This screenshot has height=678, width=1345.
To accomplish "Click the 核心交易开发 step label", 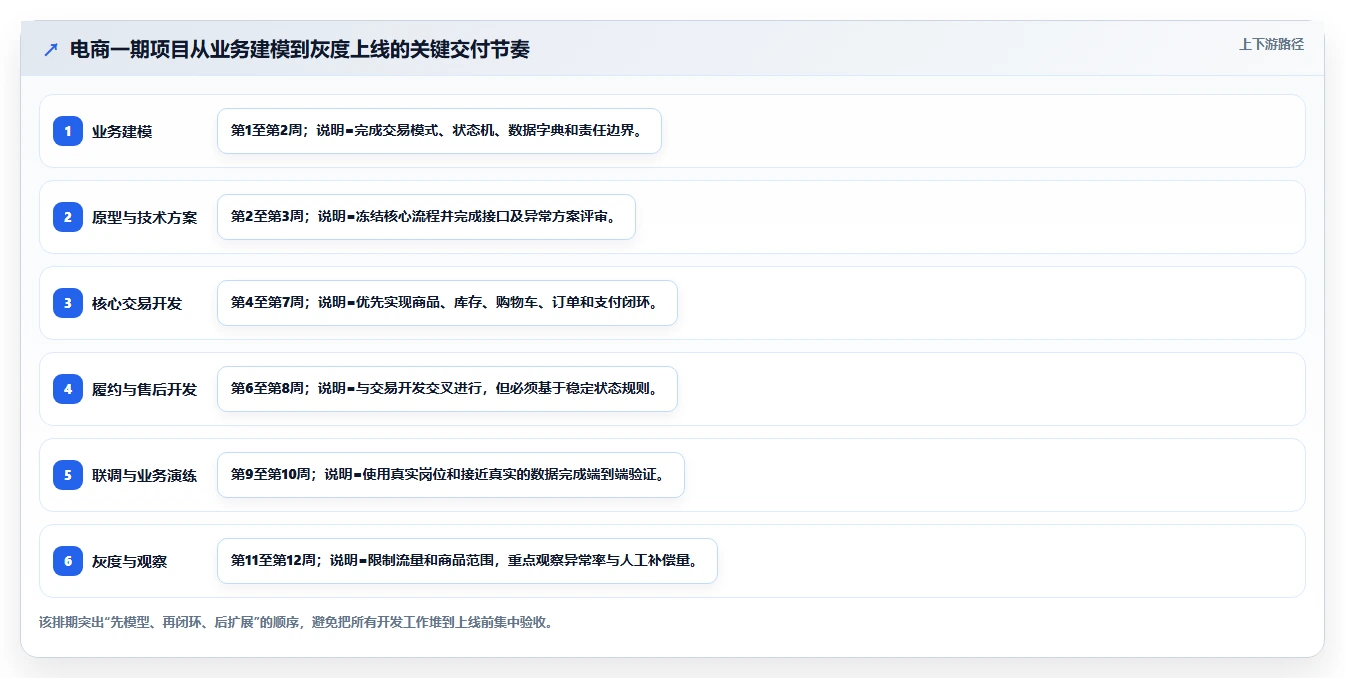I will [x=137, y=303].
